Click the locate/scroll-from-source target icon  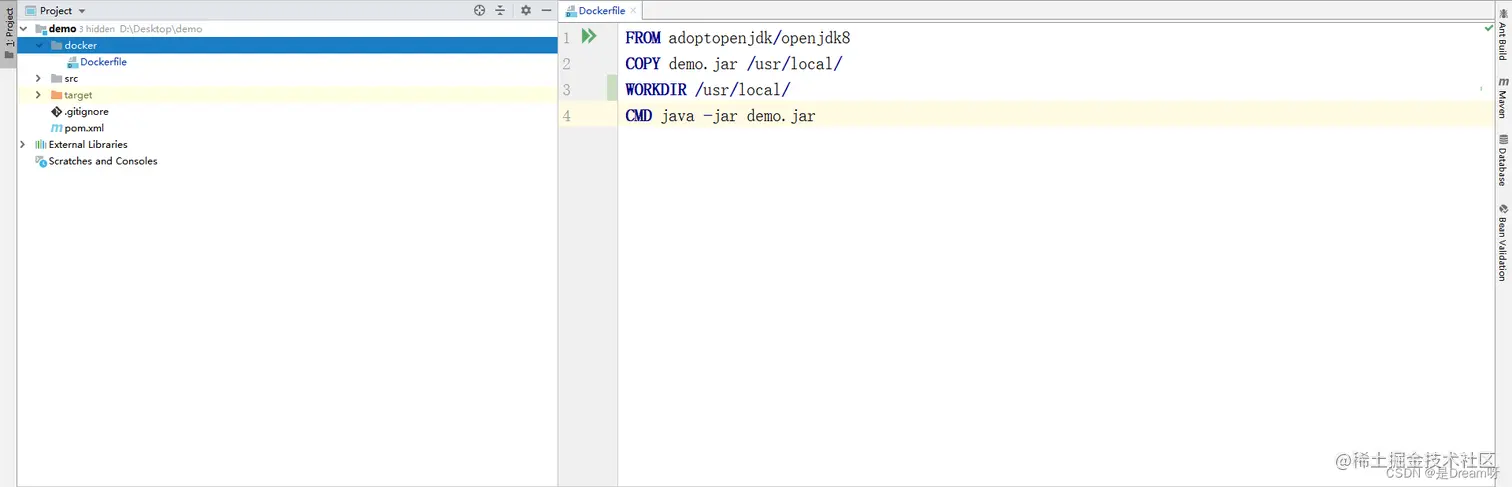click(x=479, y=10)
